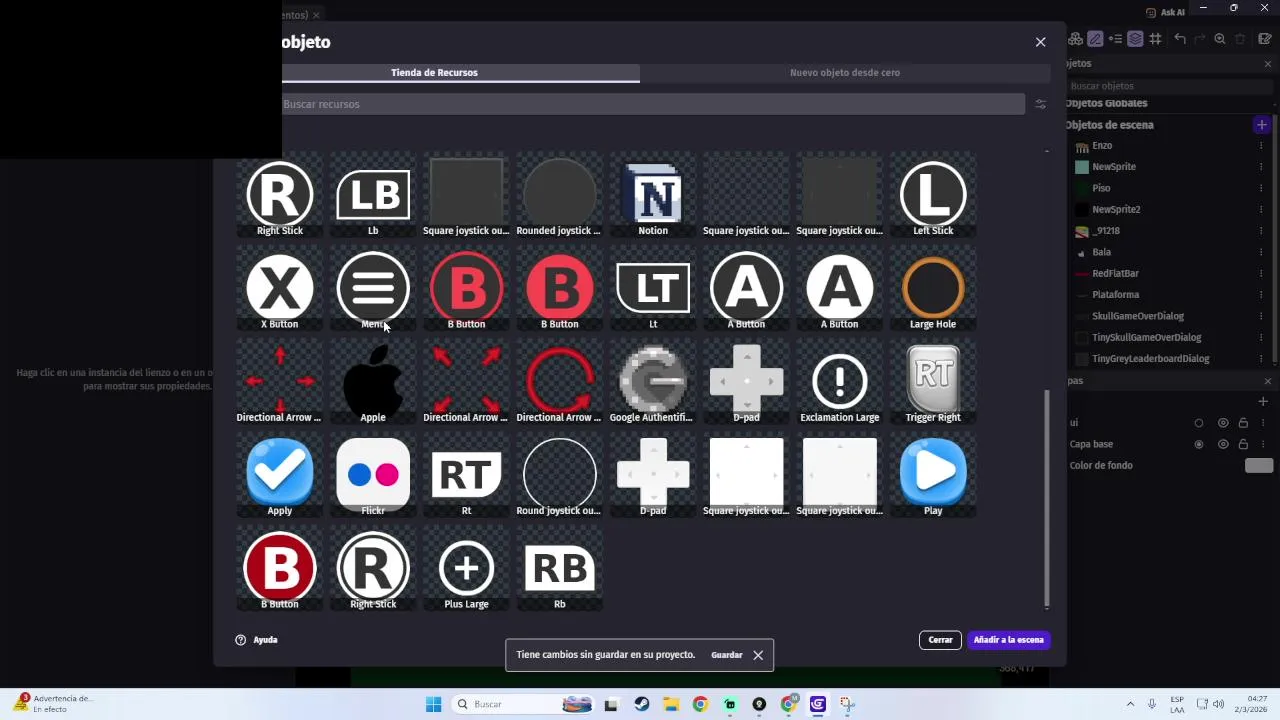Select the SkullGameOverDialog object

point(1138,316)
